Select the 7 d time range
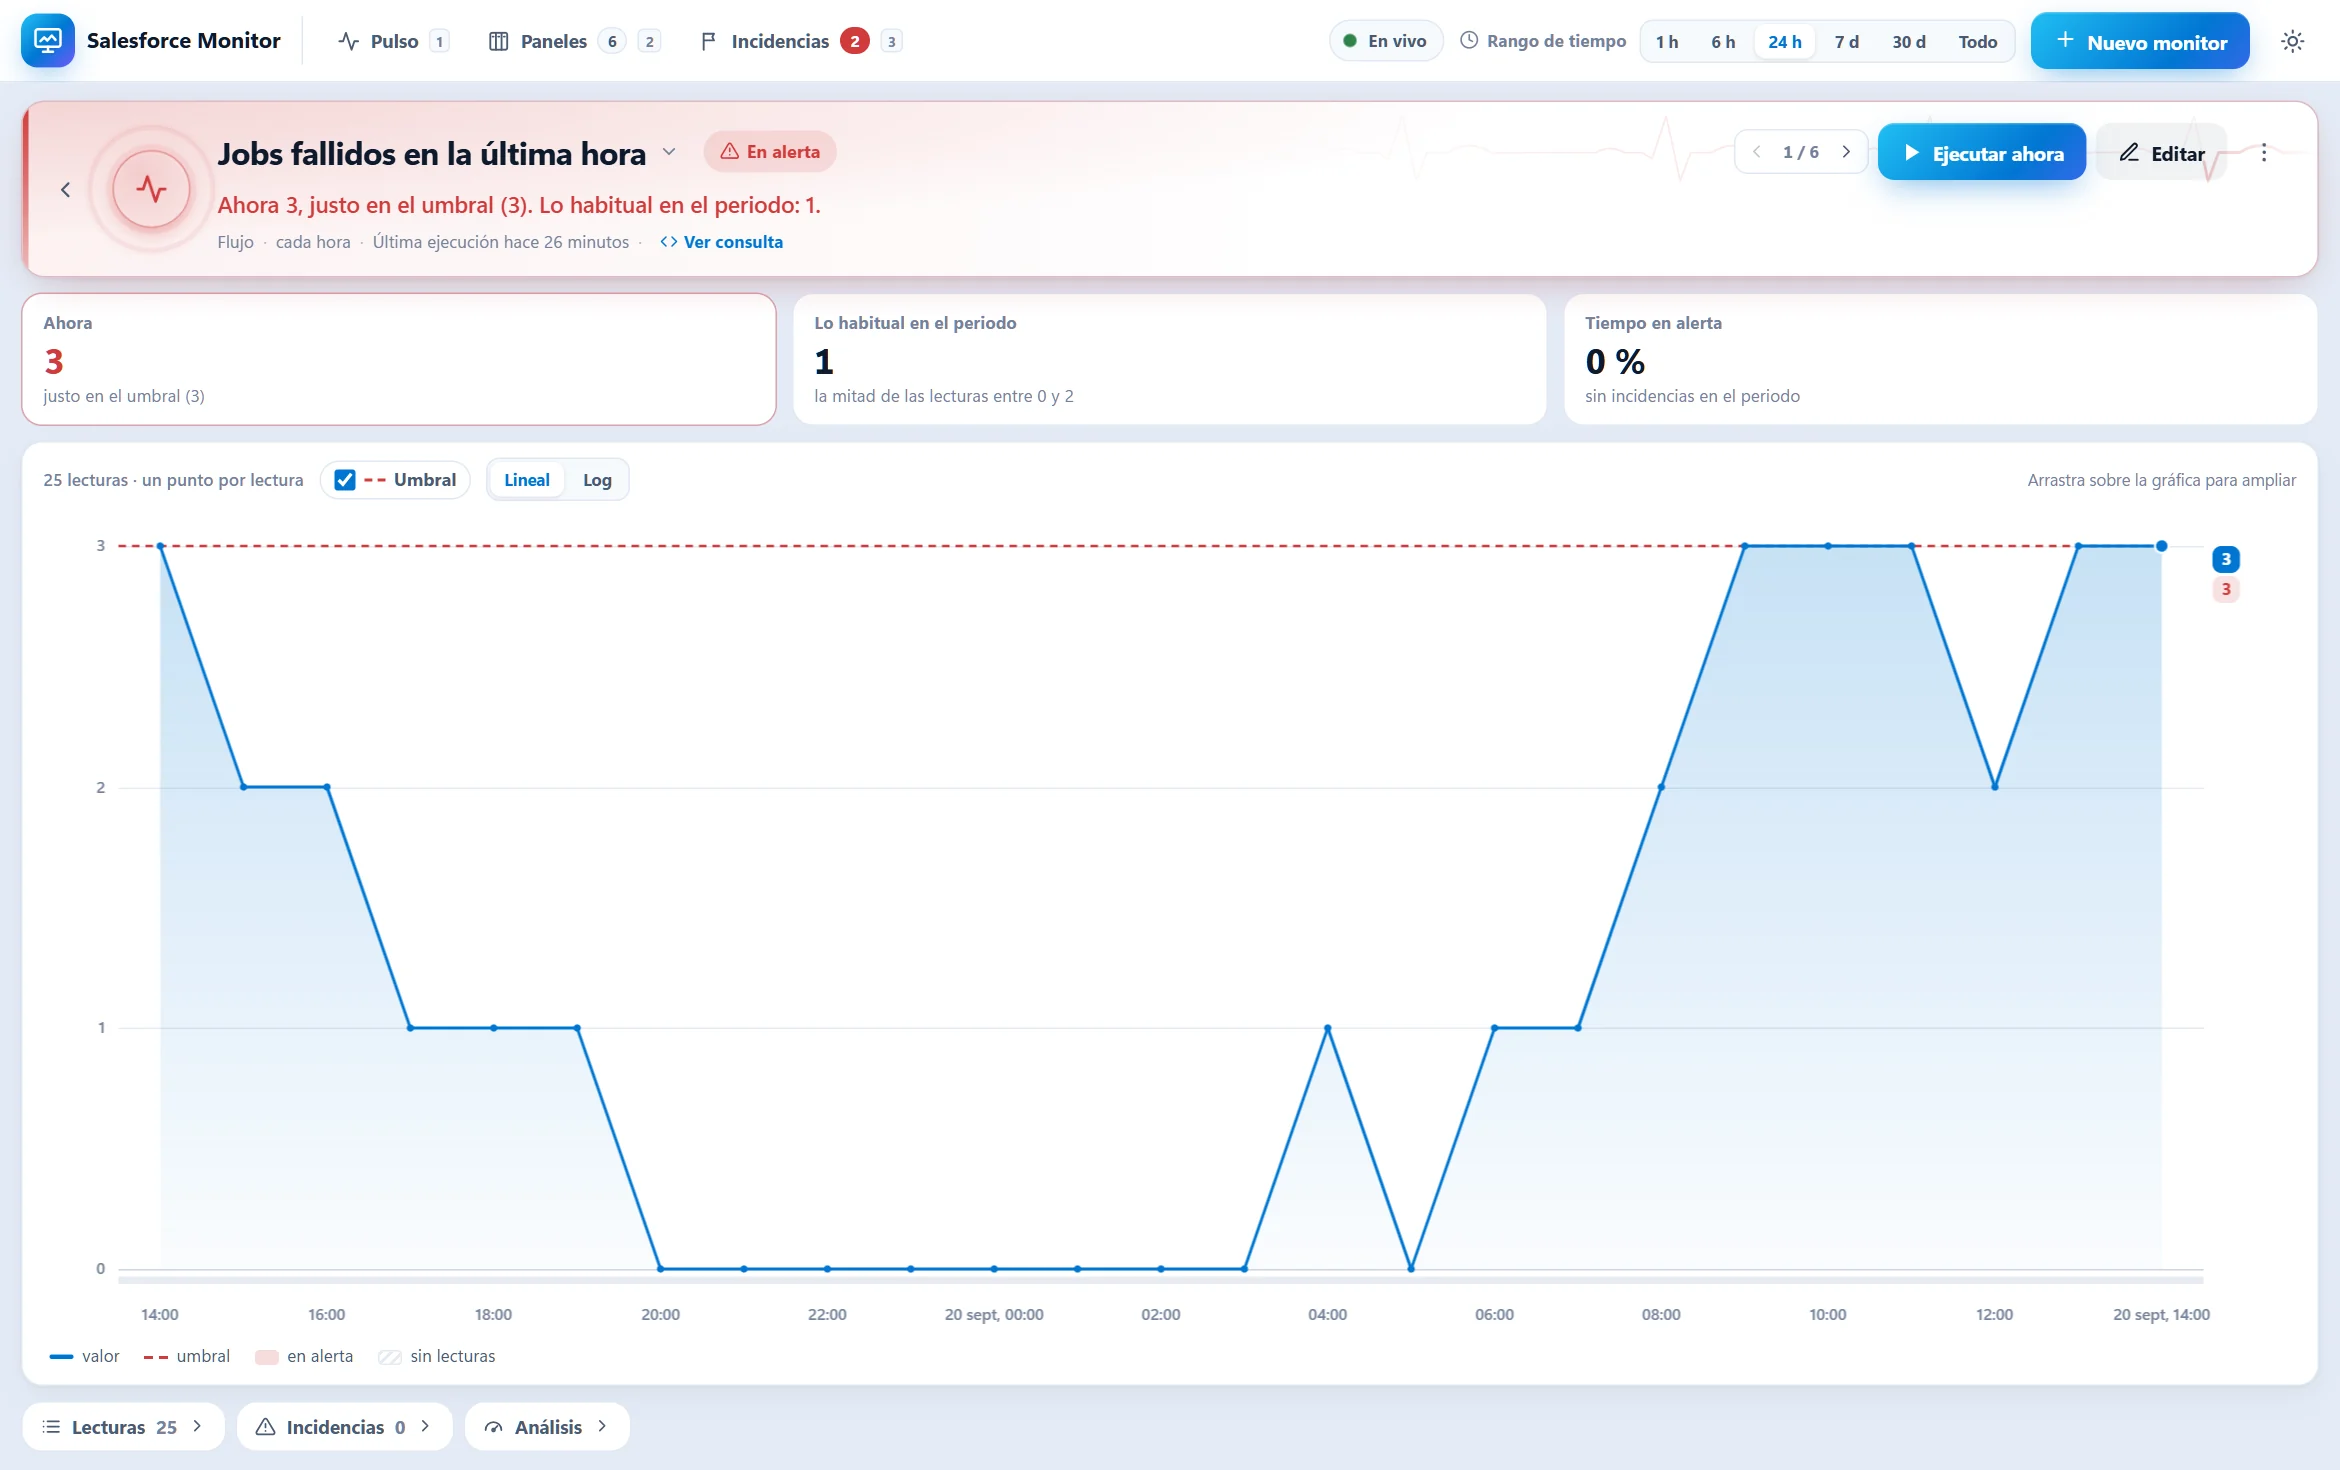The height and width of the screenshot is (1470, 2340). coord(1846,42)
